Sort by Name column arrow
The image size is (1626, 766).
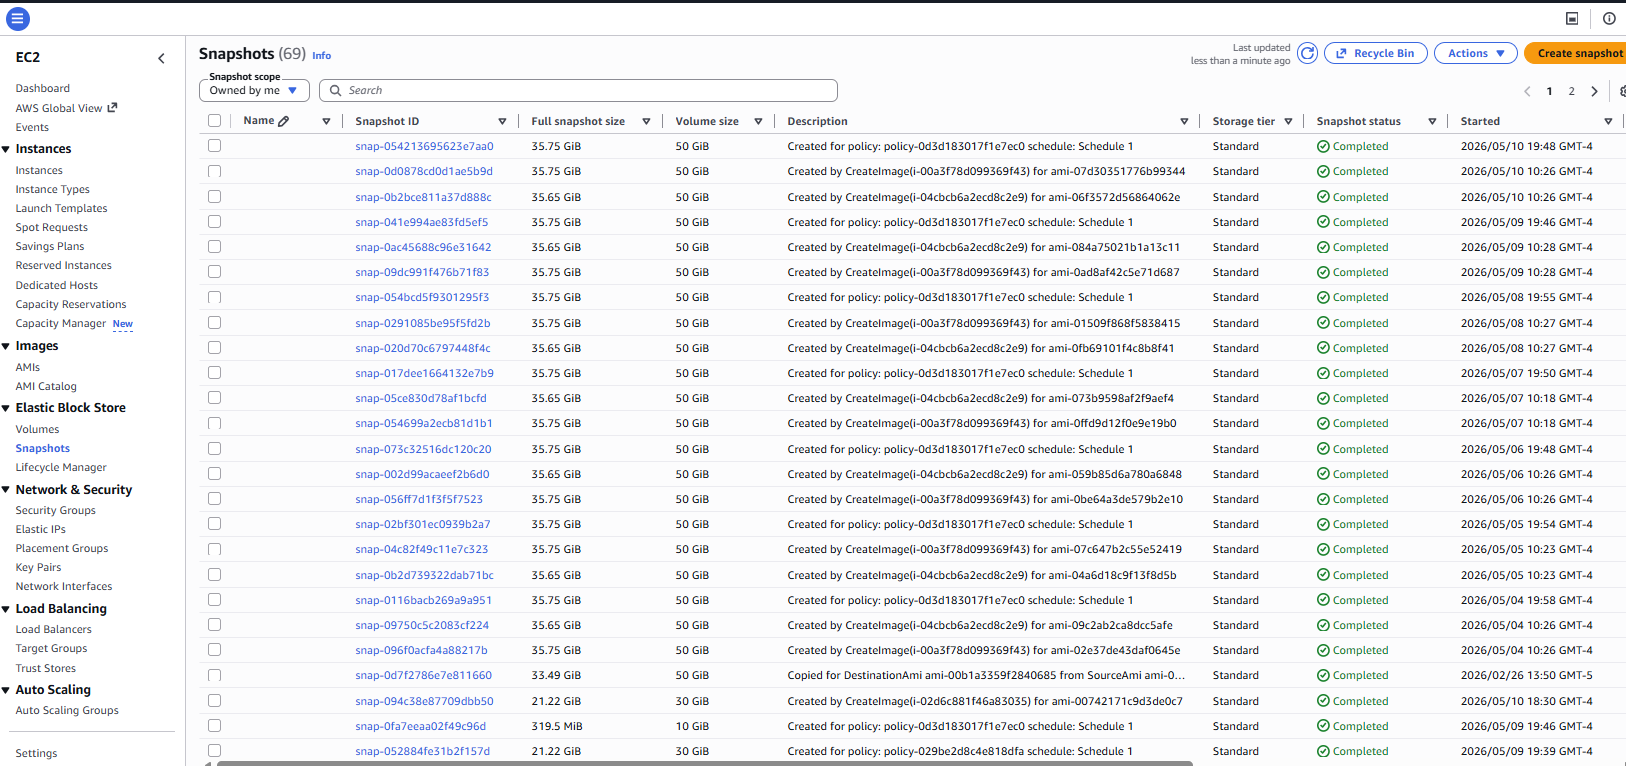(326, 121)
